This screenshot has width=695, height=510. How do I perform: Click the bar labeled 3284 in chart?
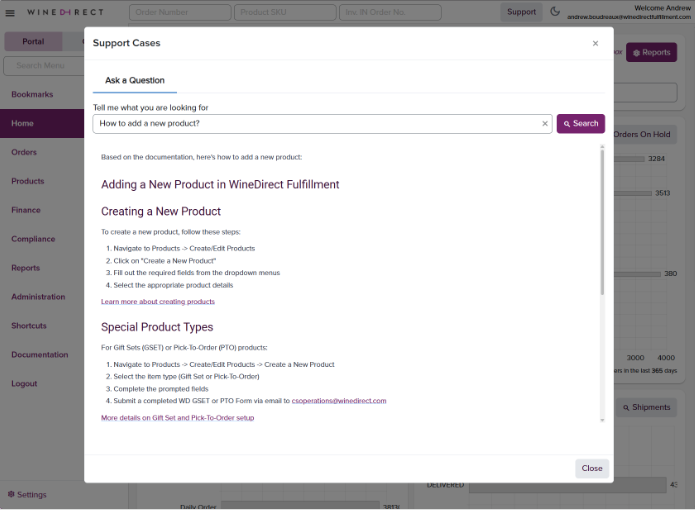(629, 159)
